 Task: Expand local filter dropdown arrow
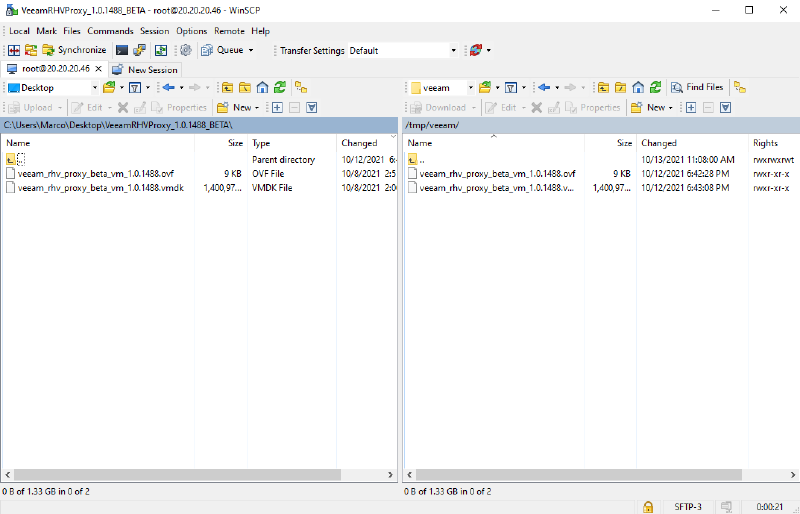pyautogui.click(x=148, y=88)
